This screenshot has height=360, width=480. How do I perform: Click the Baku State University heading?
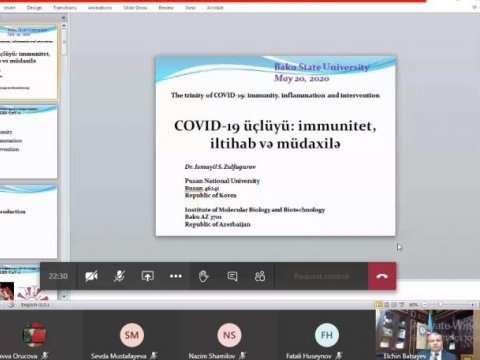click(x=322, y=67)
